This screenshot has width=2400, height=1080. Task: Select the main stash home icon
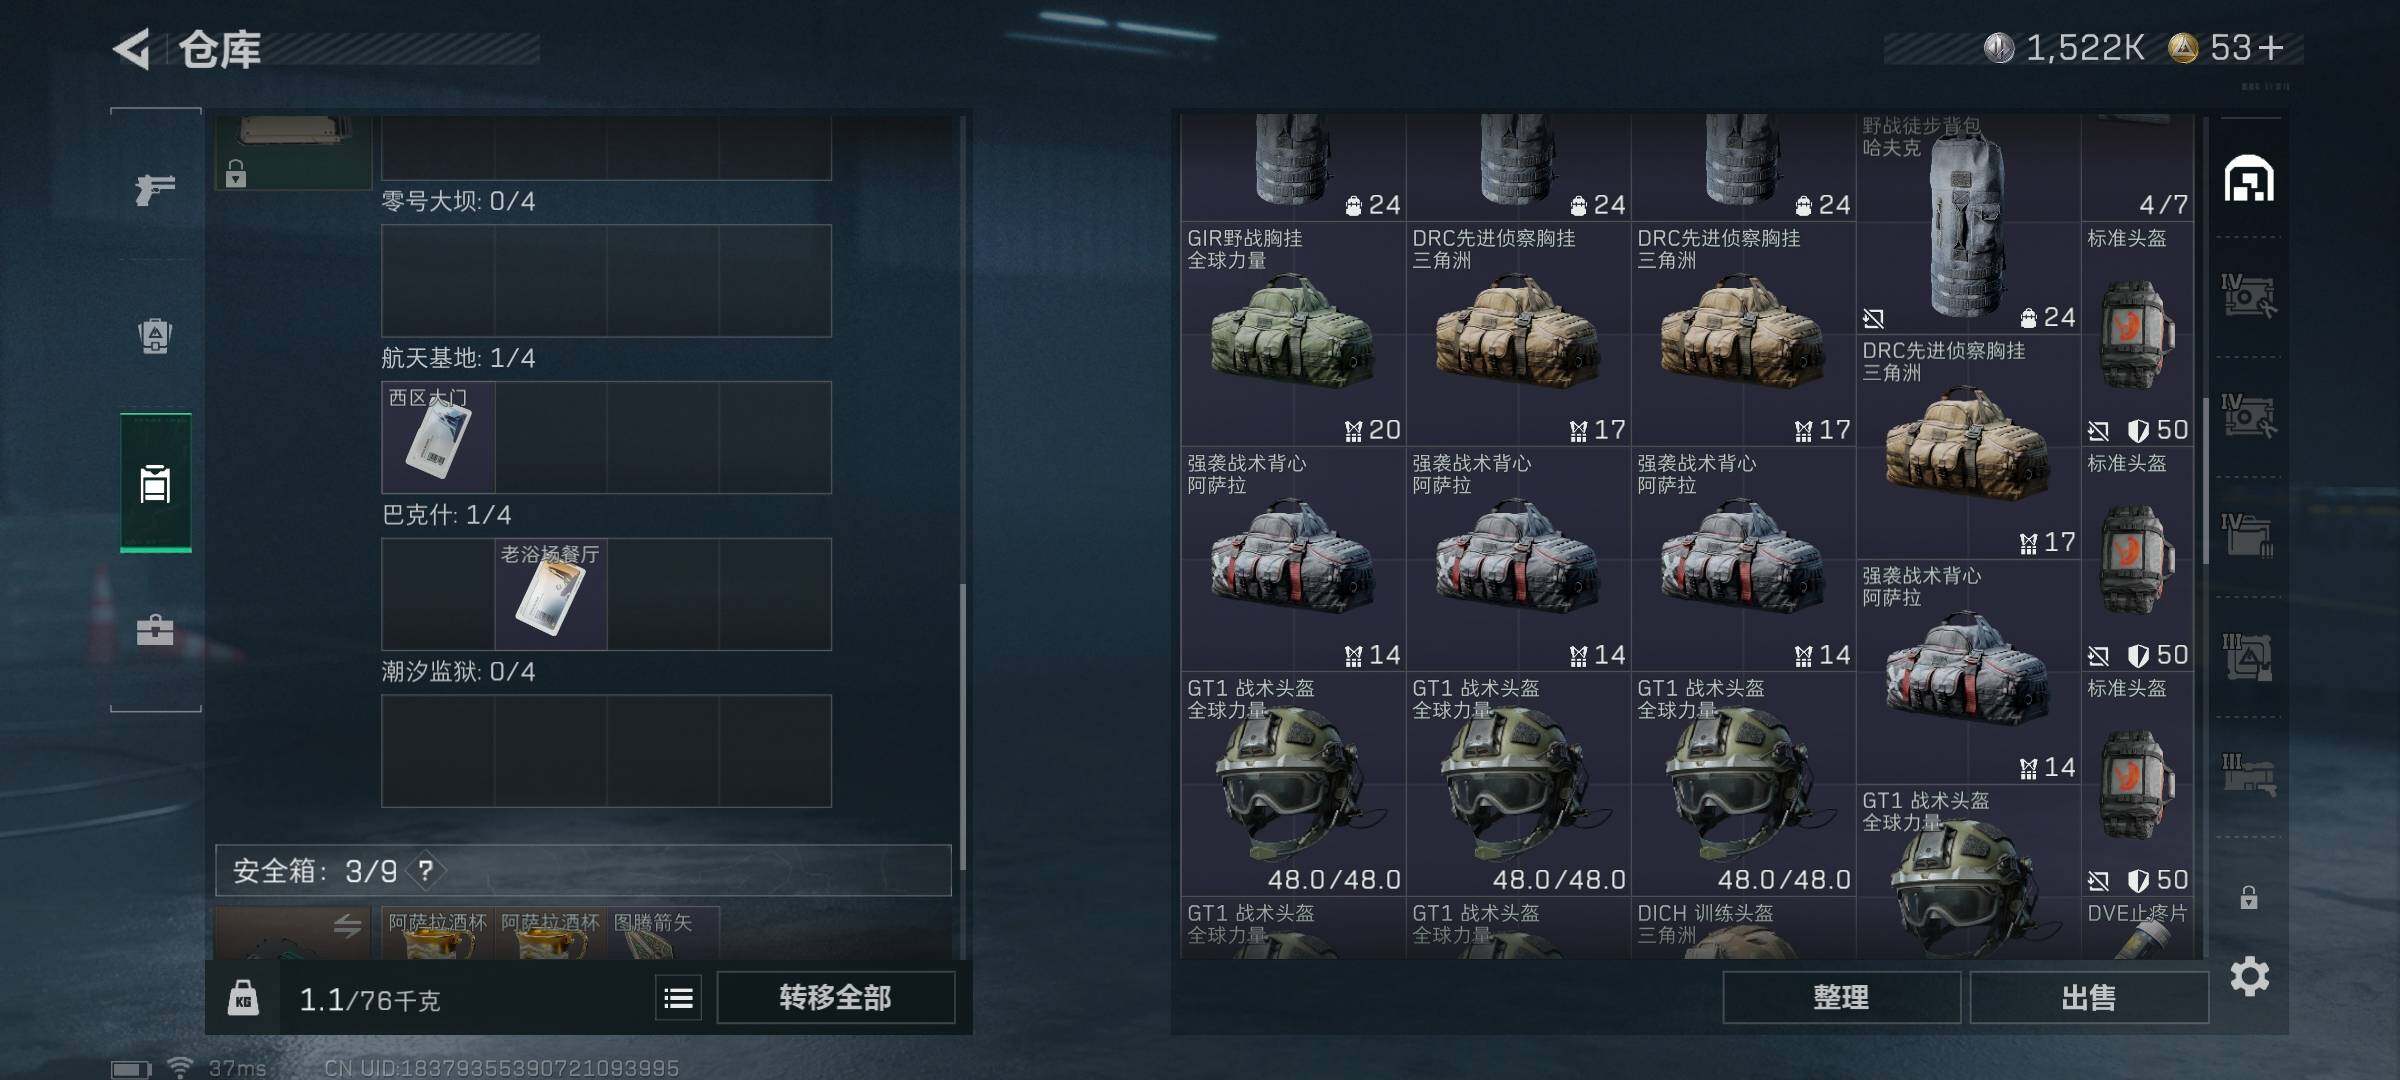coord(2249,178)
